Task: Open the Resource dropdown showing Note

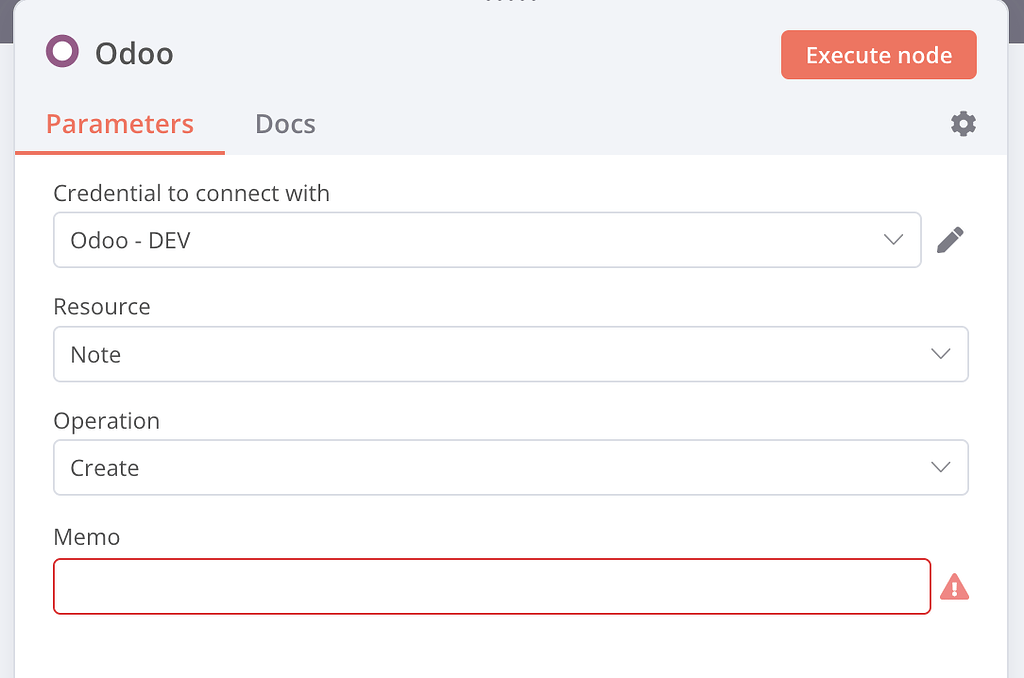Action: [x=511, y=354]
